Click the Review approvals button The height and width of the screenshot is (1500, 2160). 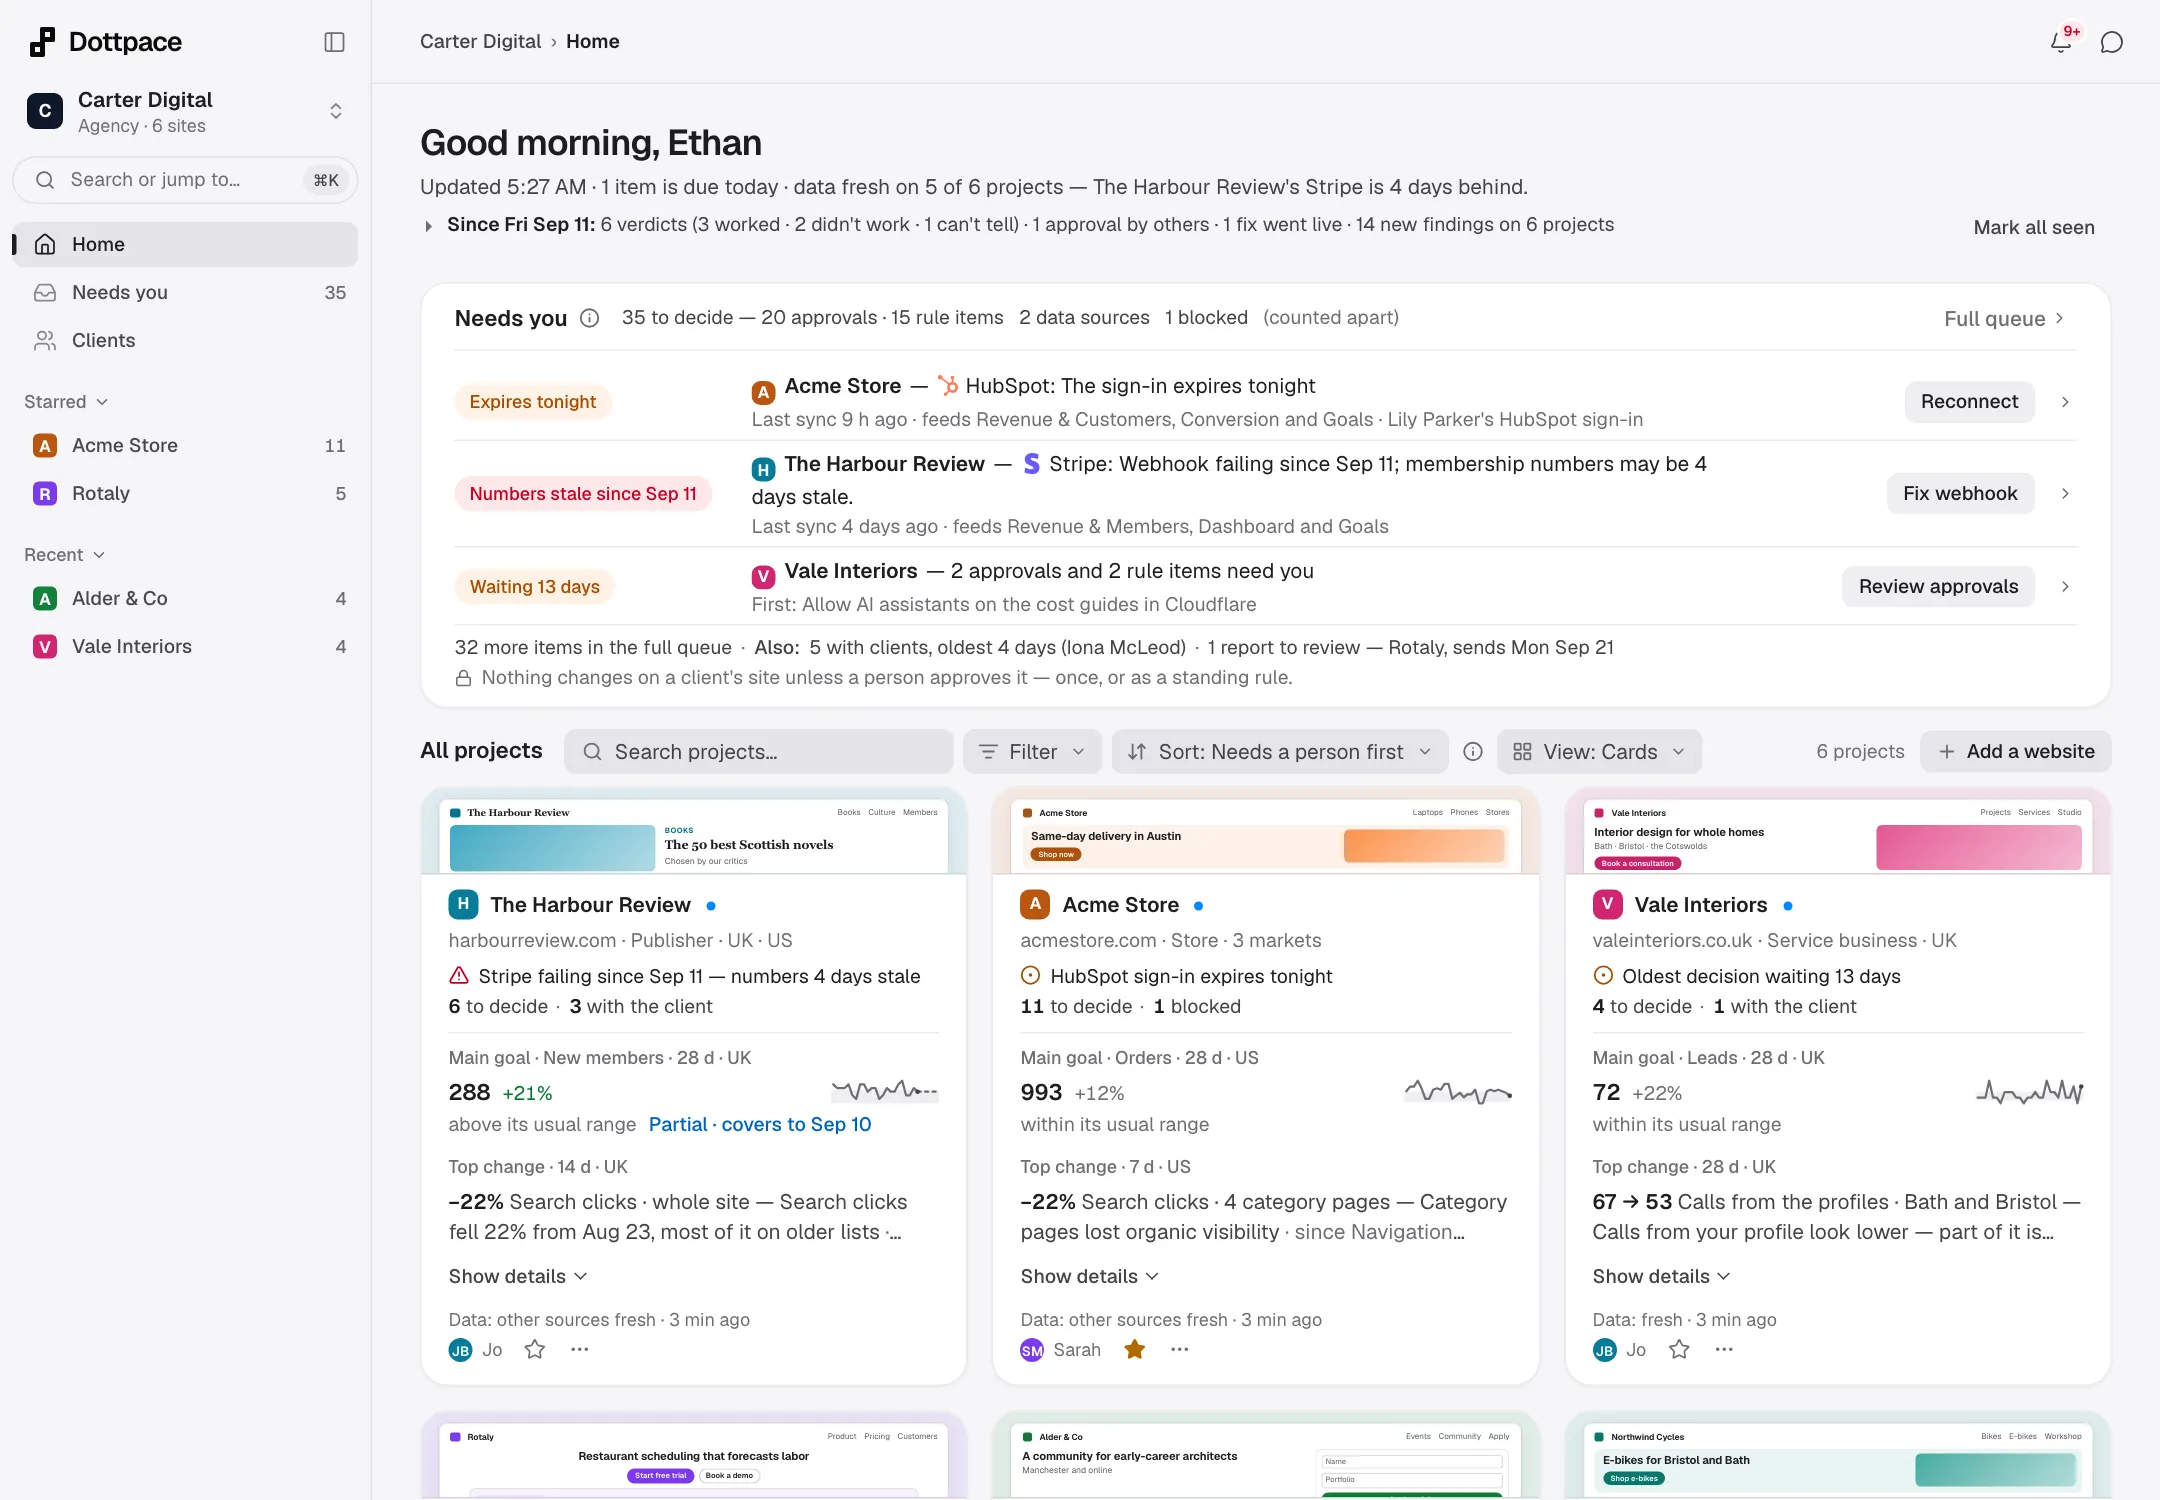[1938, 587]
